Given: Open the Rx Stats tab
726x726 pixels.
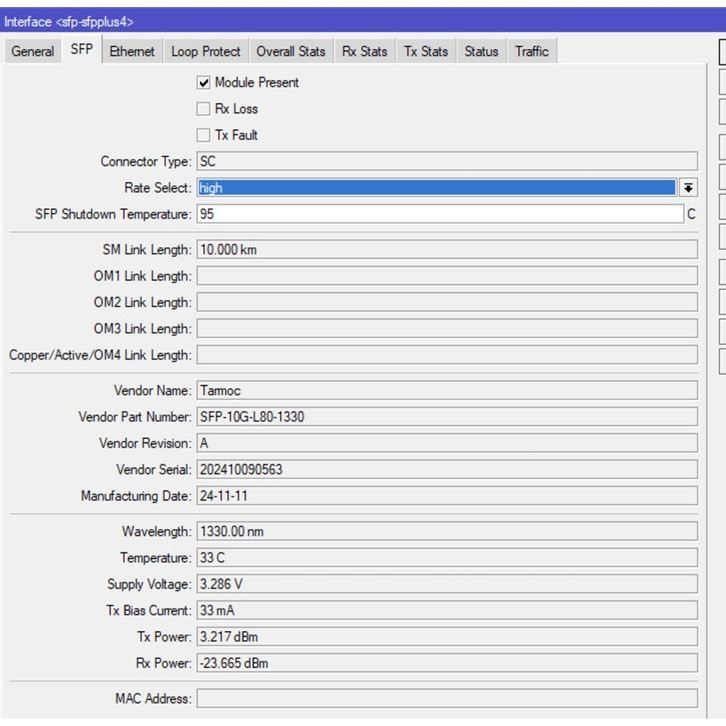Looking at the screenshot, I should tap(364, 52).
